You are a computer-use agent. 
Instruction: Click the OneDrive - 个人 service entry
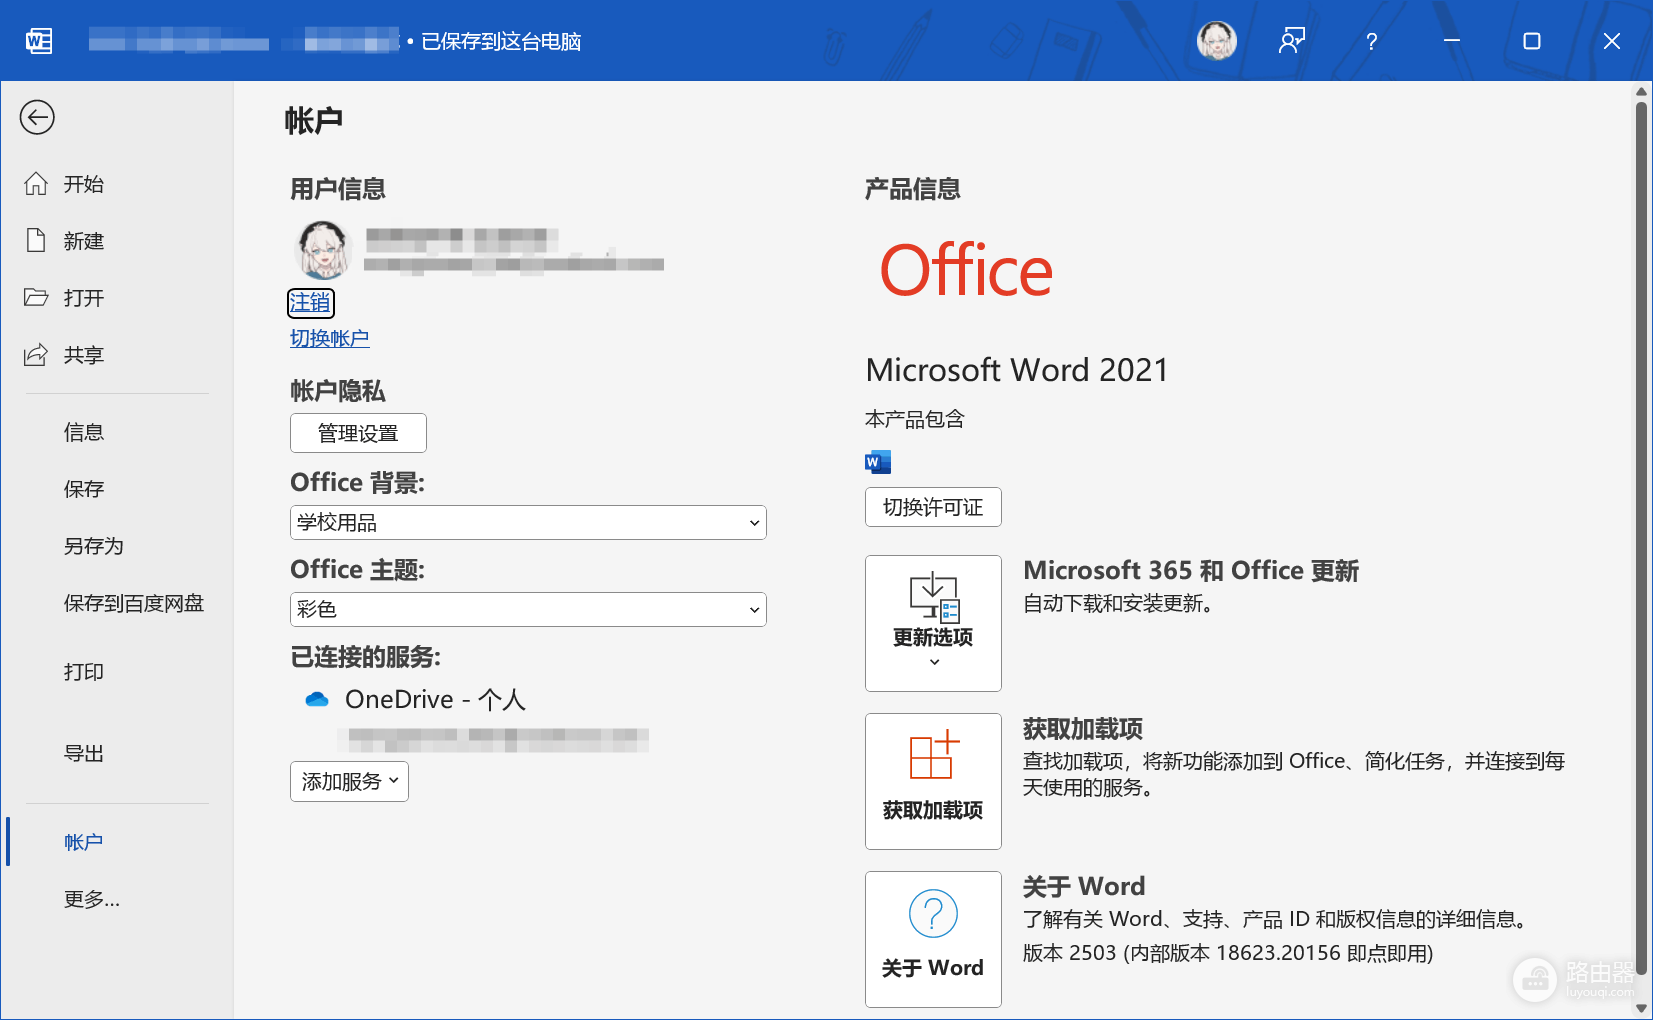click(x=415, y=699)
